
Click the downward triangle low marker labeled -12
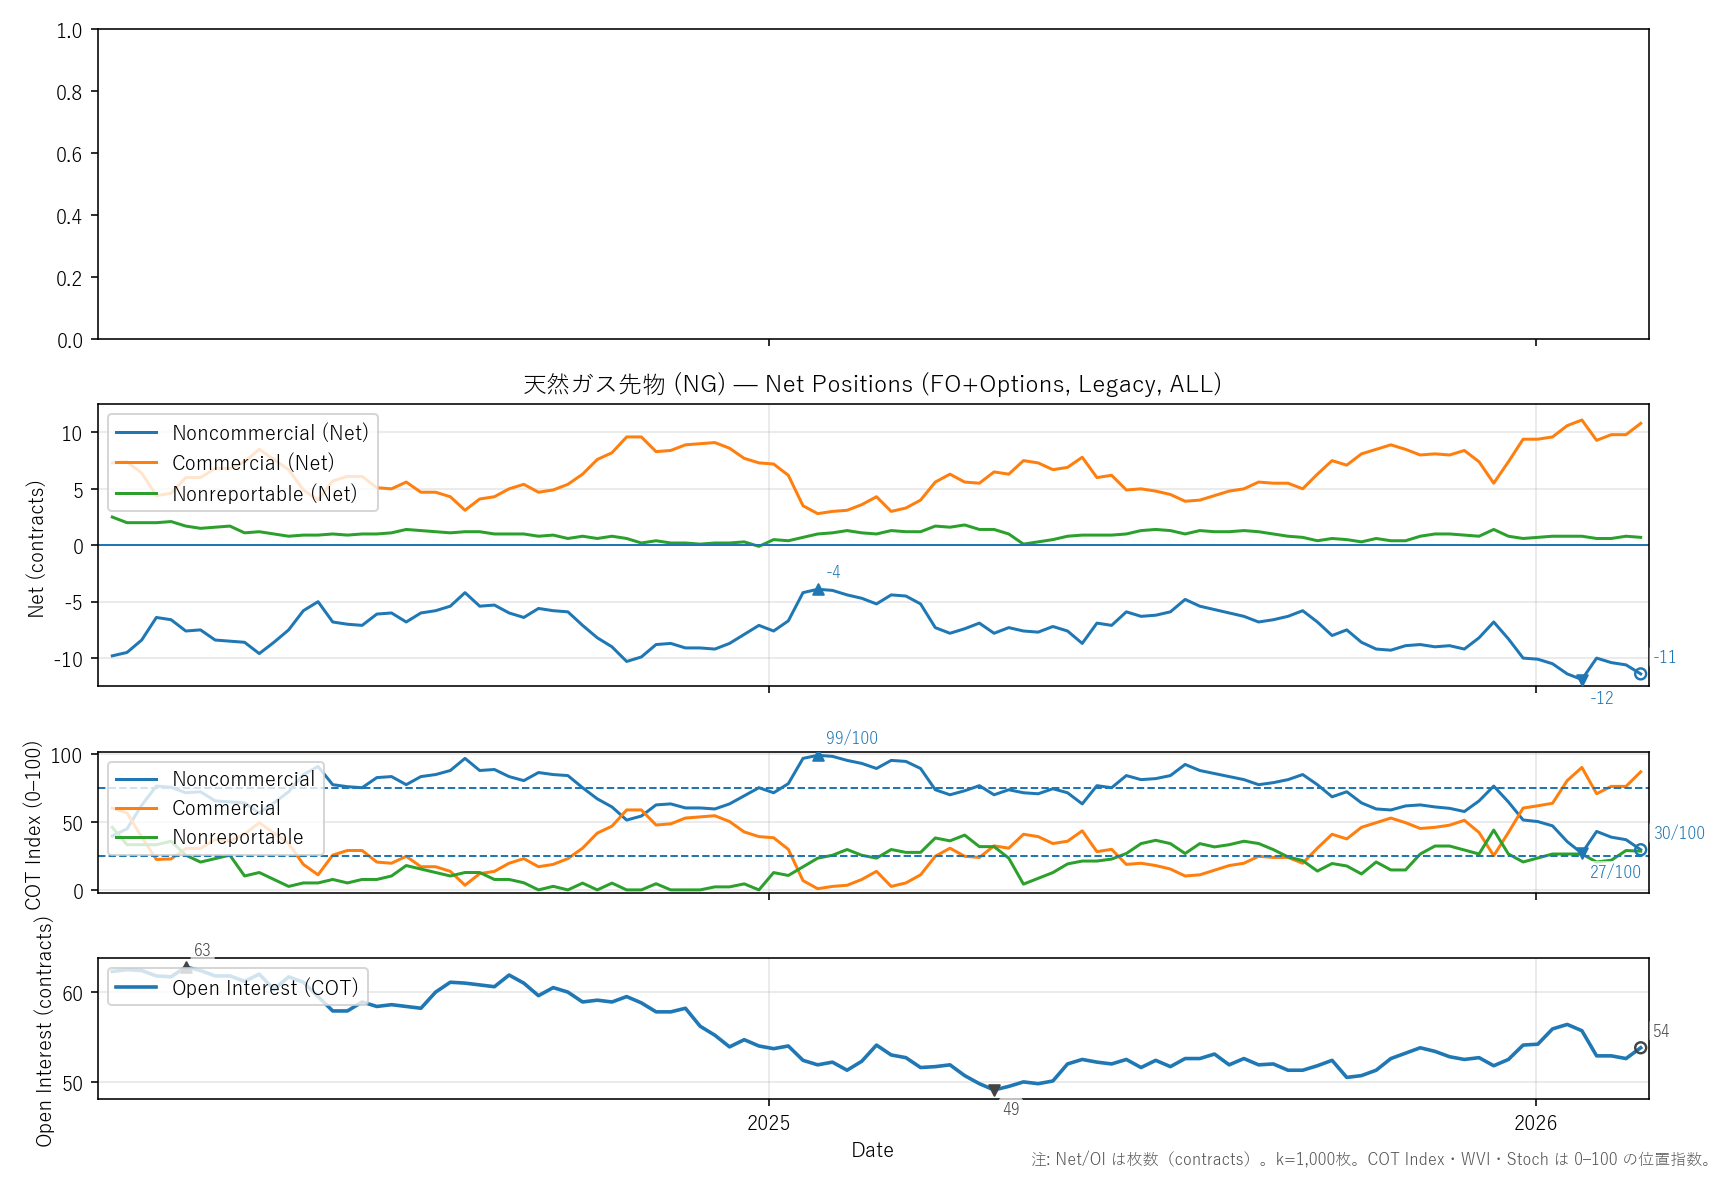pos(1582,680)
